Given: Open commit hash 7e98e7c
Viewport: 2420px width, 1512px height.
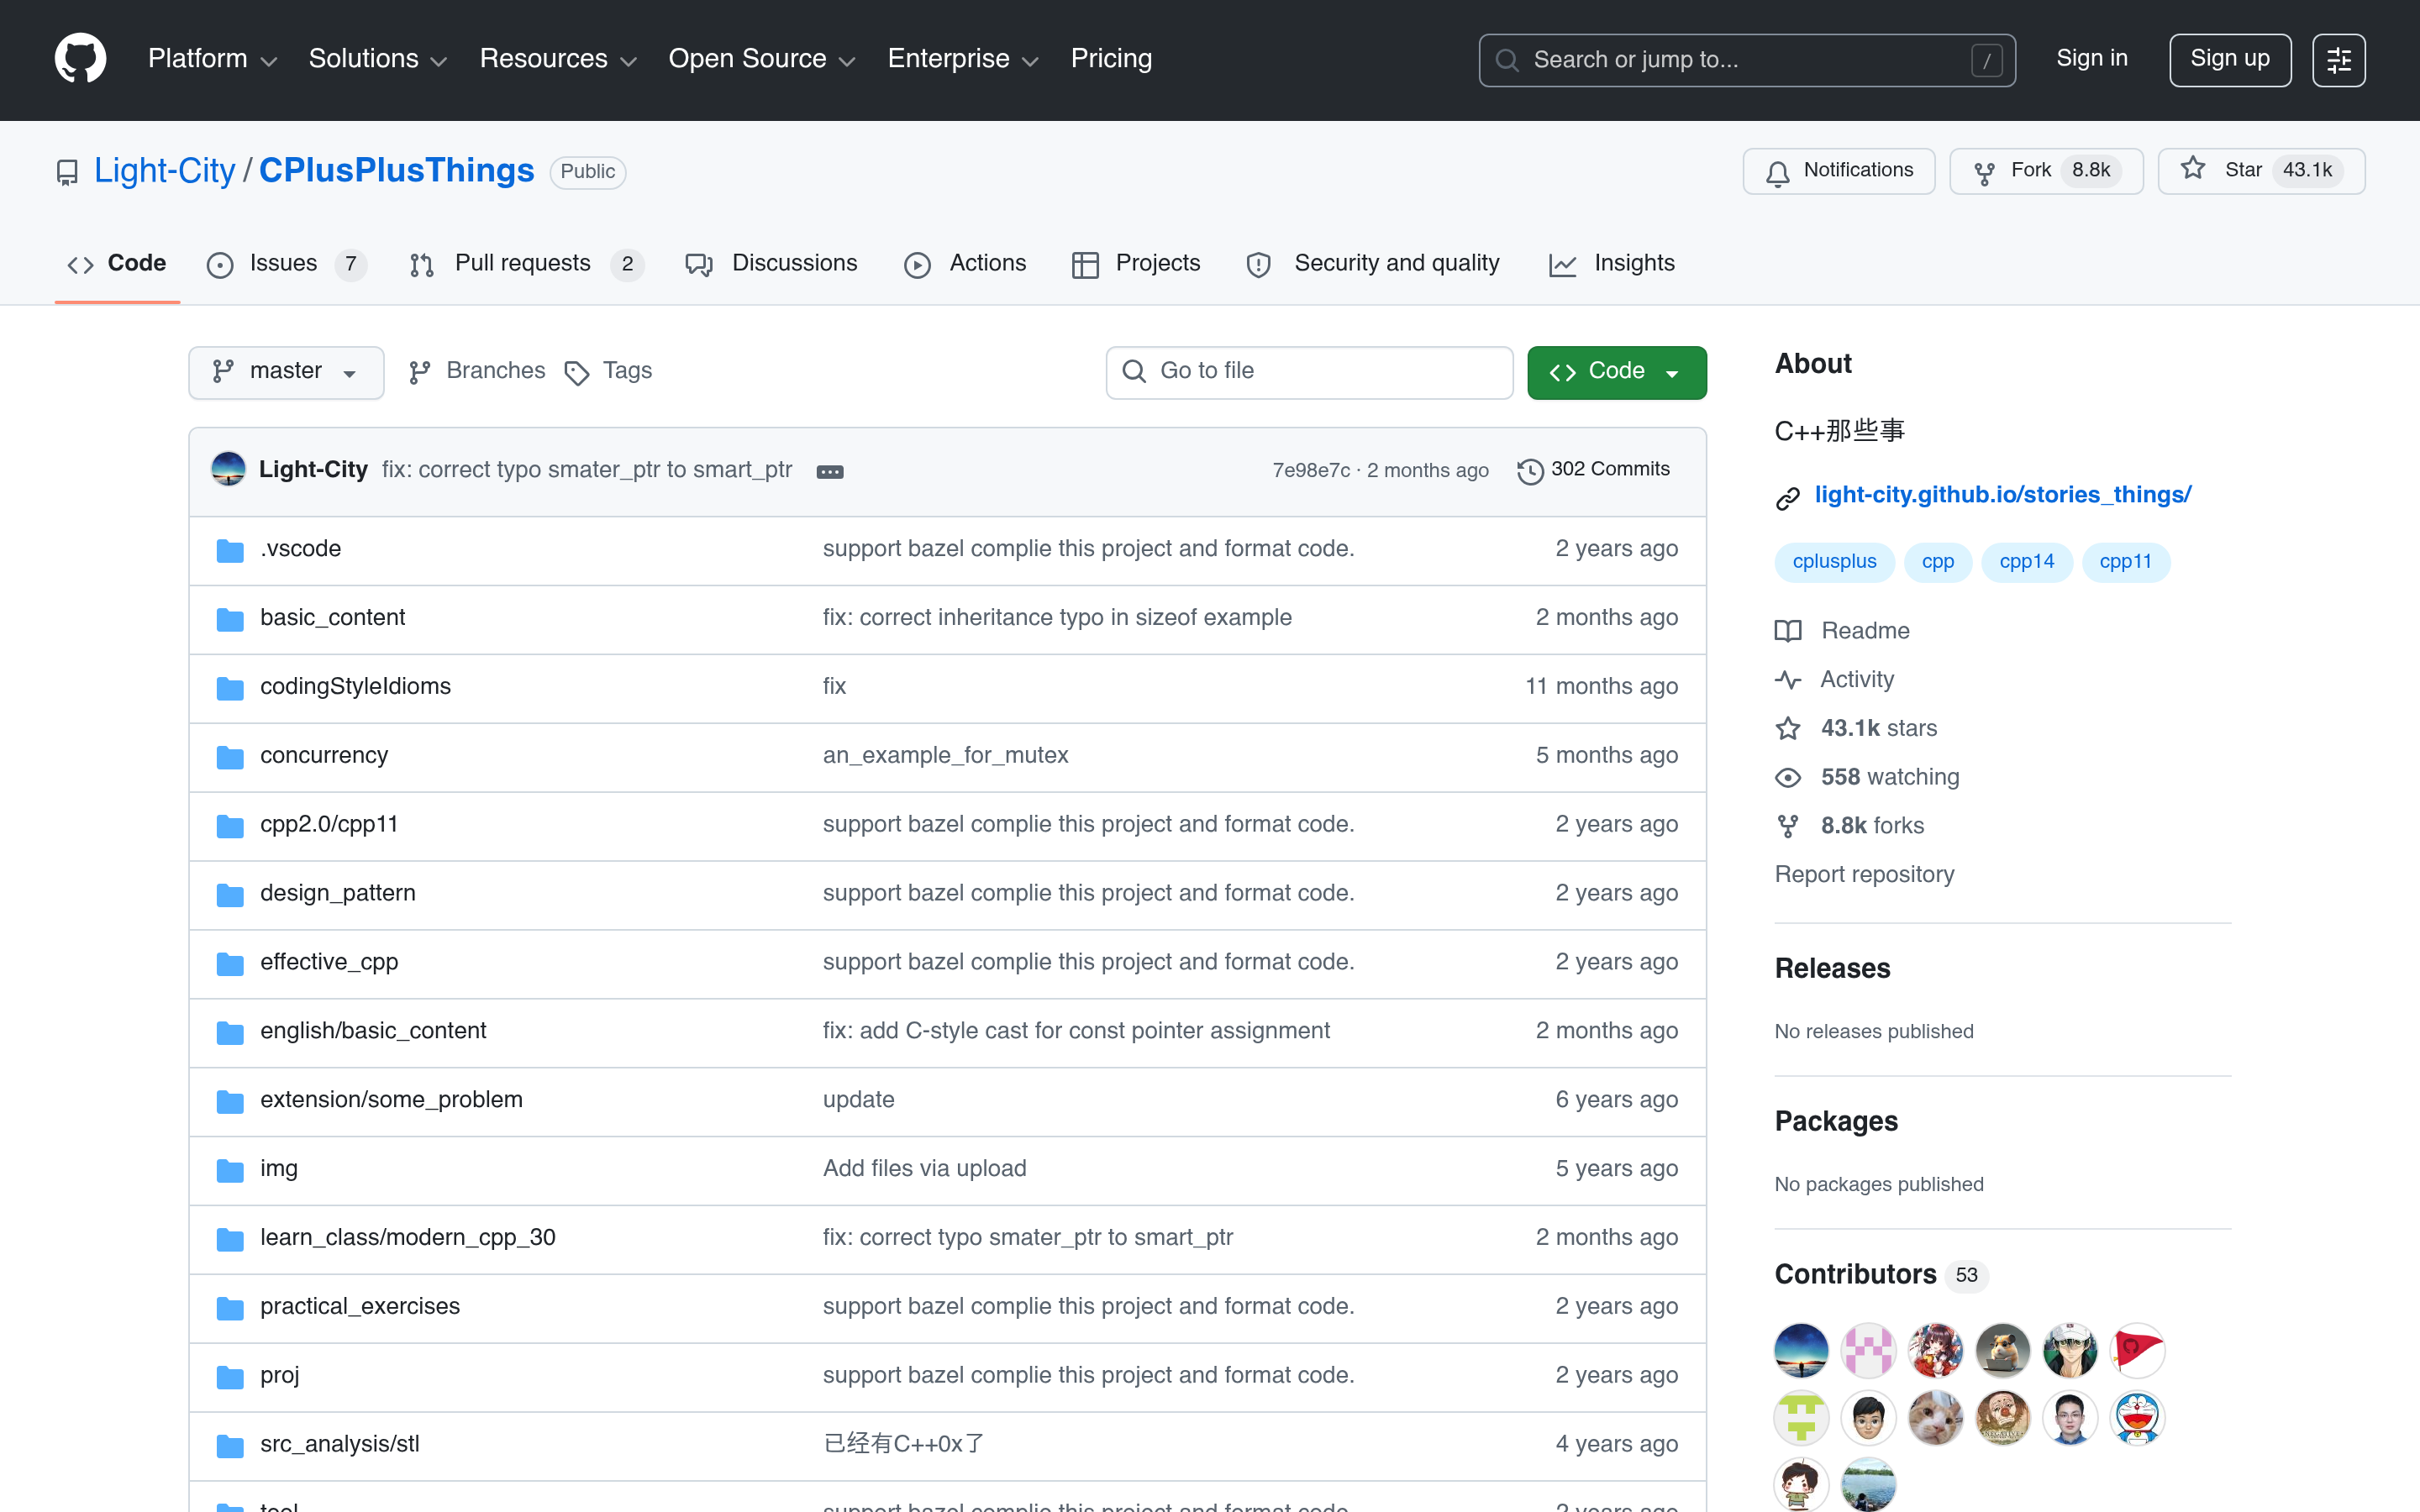Looking at the screenshot, I should tap(1310, 471).
